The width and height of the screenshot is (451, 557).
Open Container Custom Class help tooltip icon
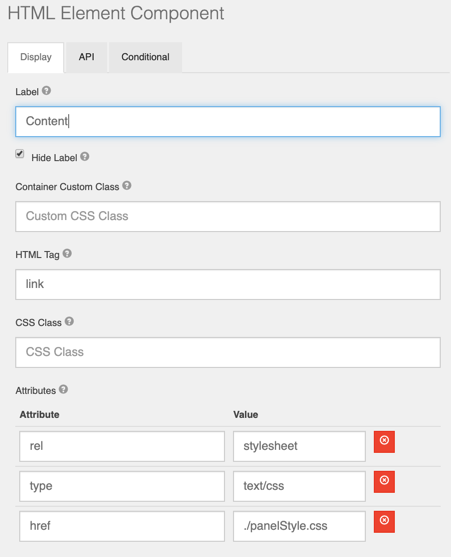pos(127,185)
